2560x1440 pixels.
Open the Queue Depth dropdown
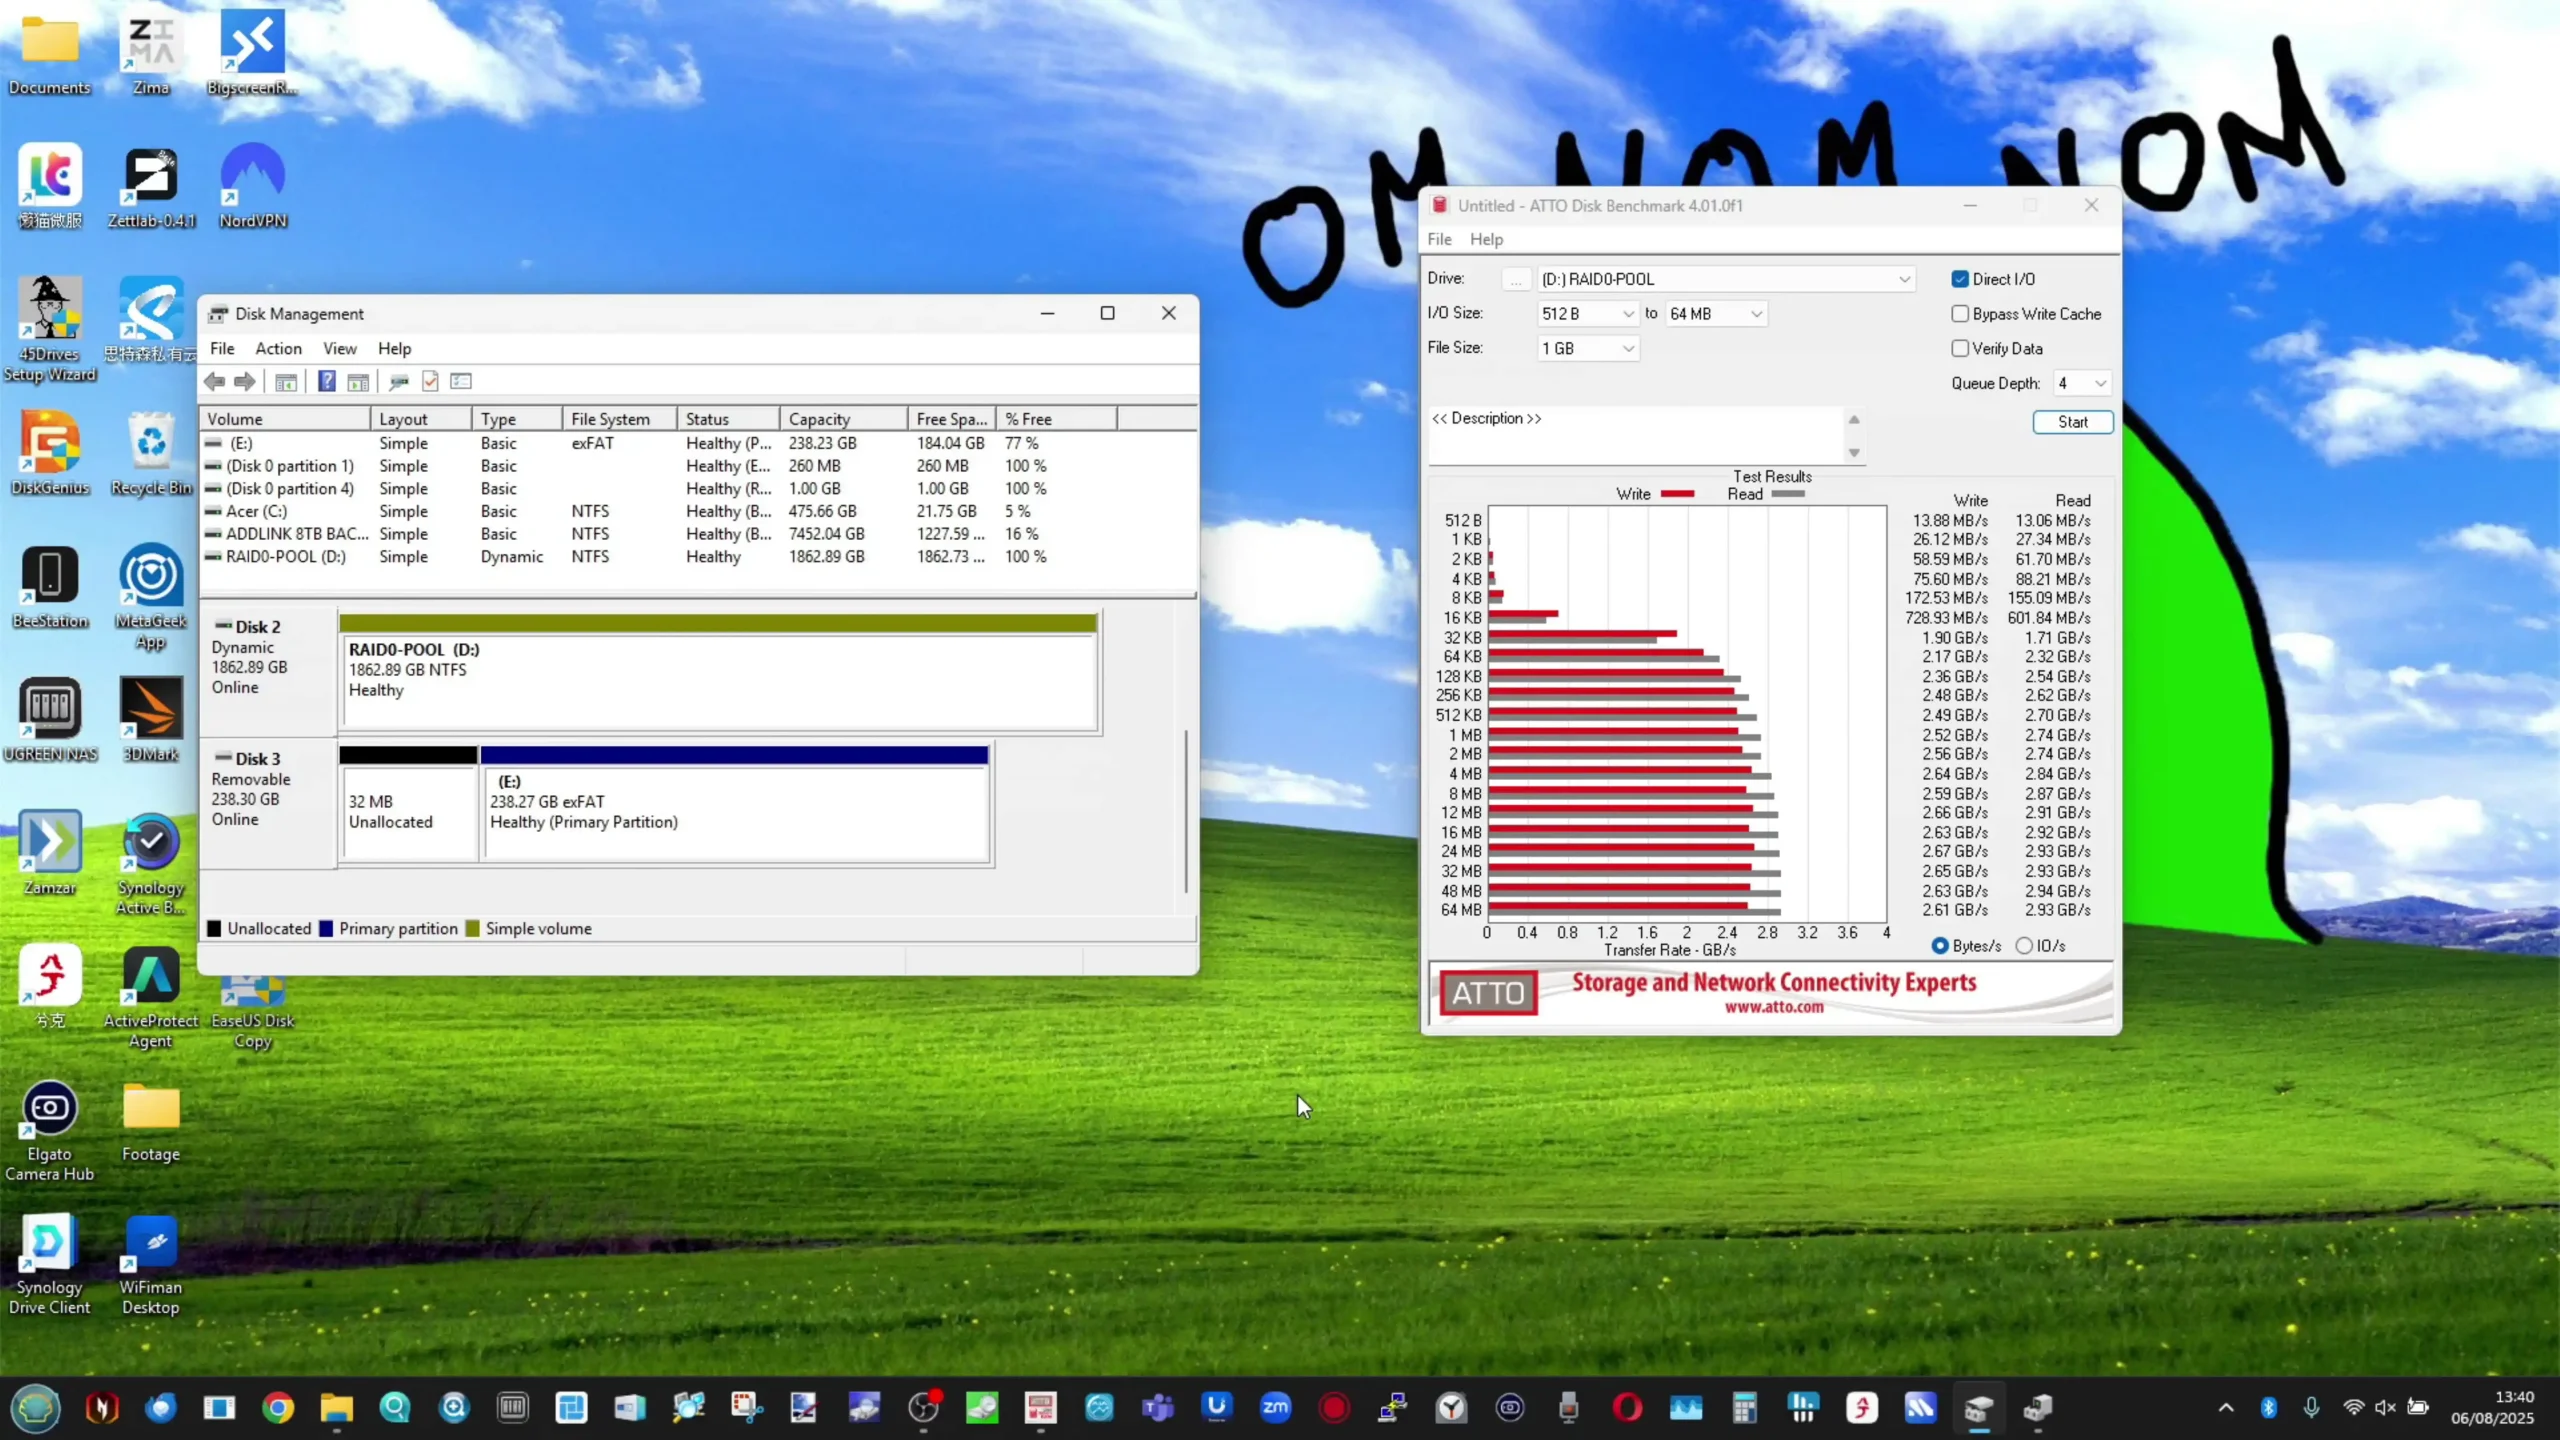click(2081, 383)
